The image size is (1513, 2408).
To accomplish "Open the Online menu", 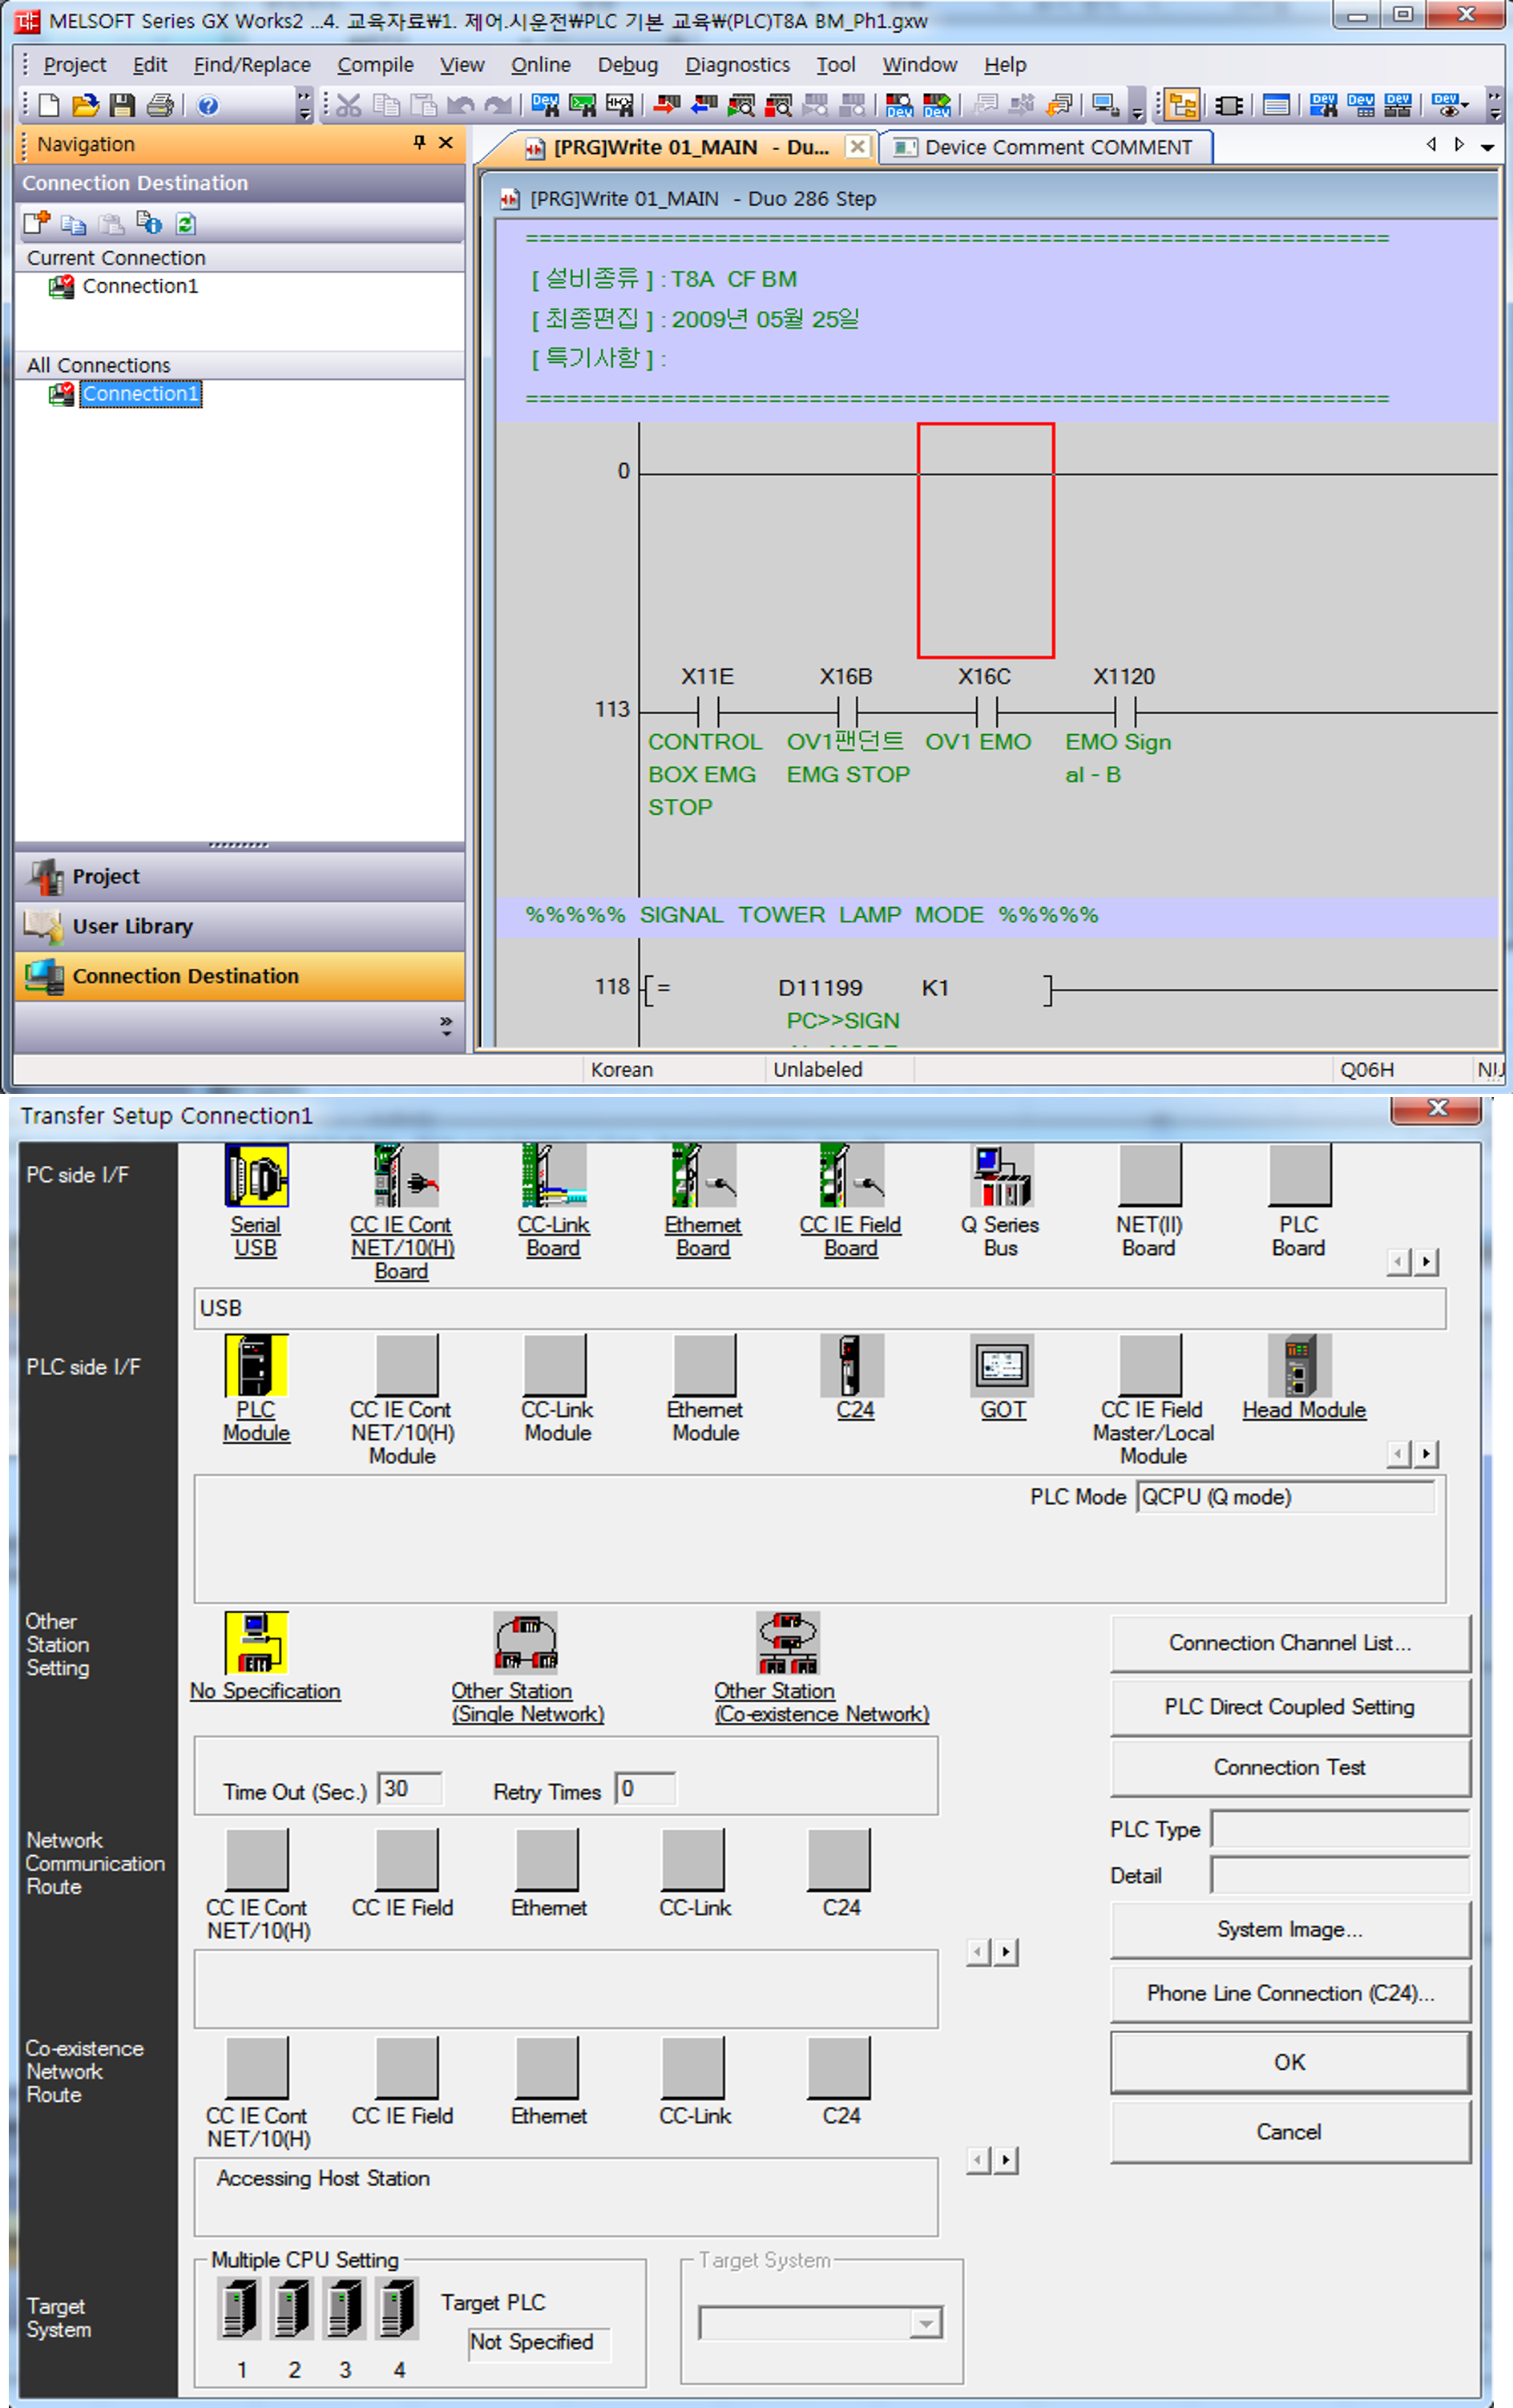I will (x=541, y=65).
